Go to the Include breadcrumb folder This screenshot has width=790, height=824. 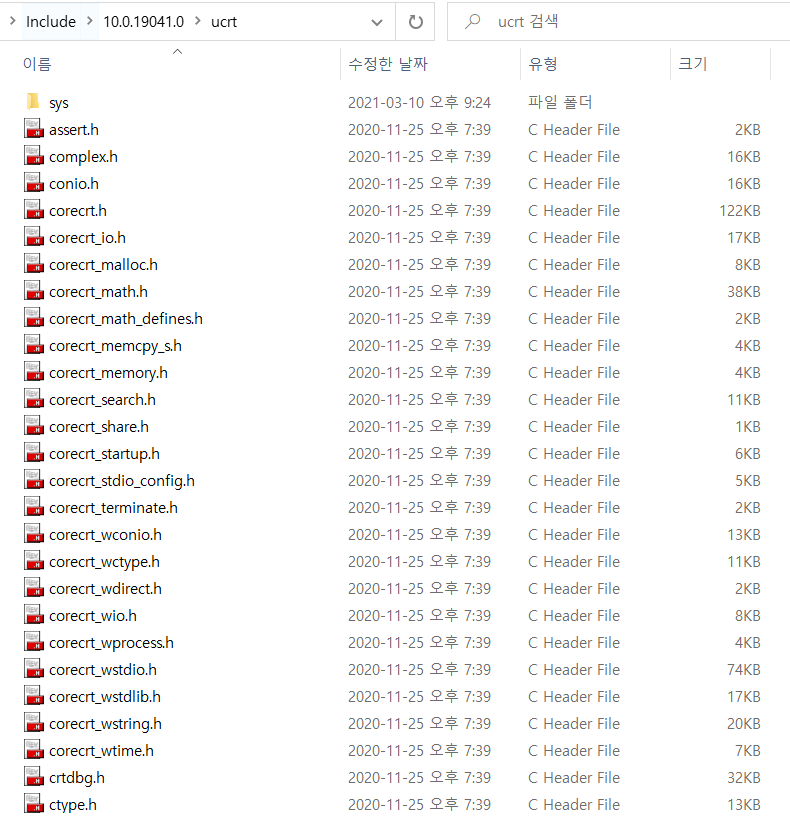(51, 22)
